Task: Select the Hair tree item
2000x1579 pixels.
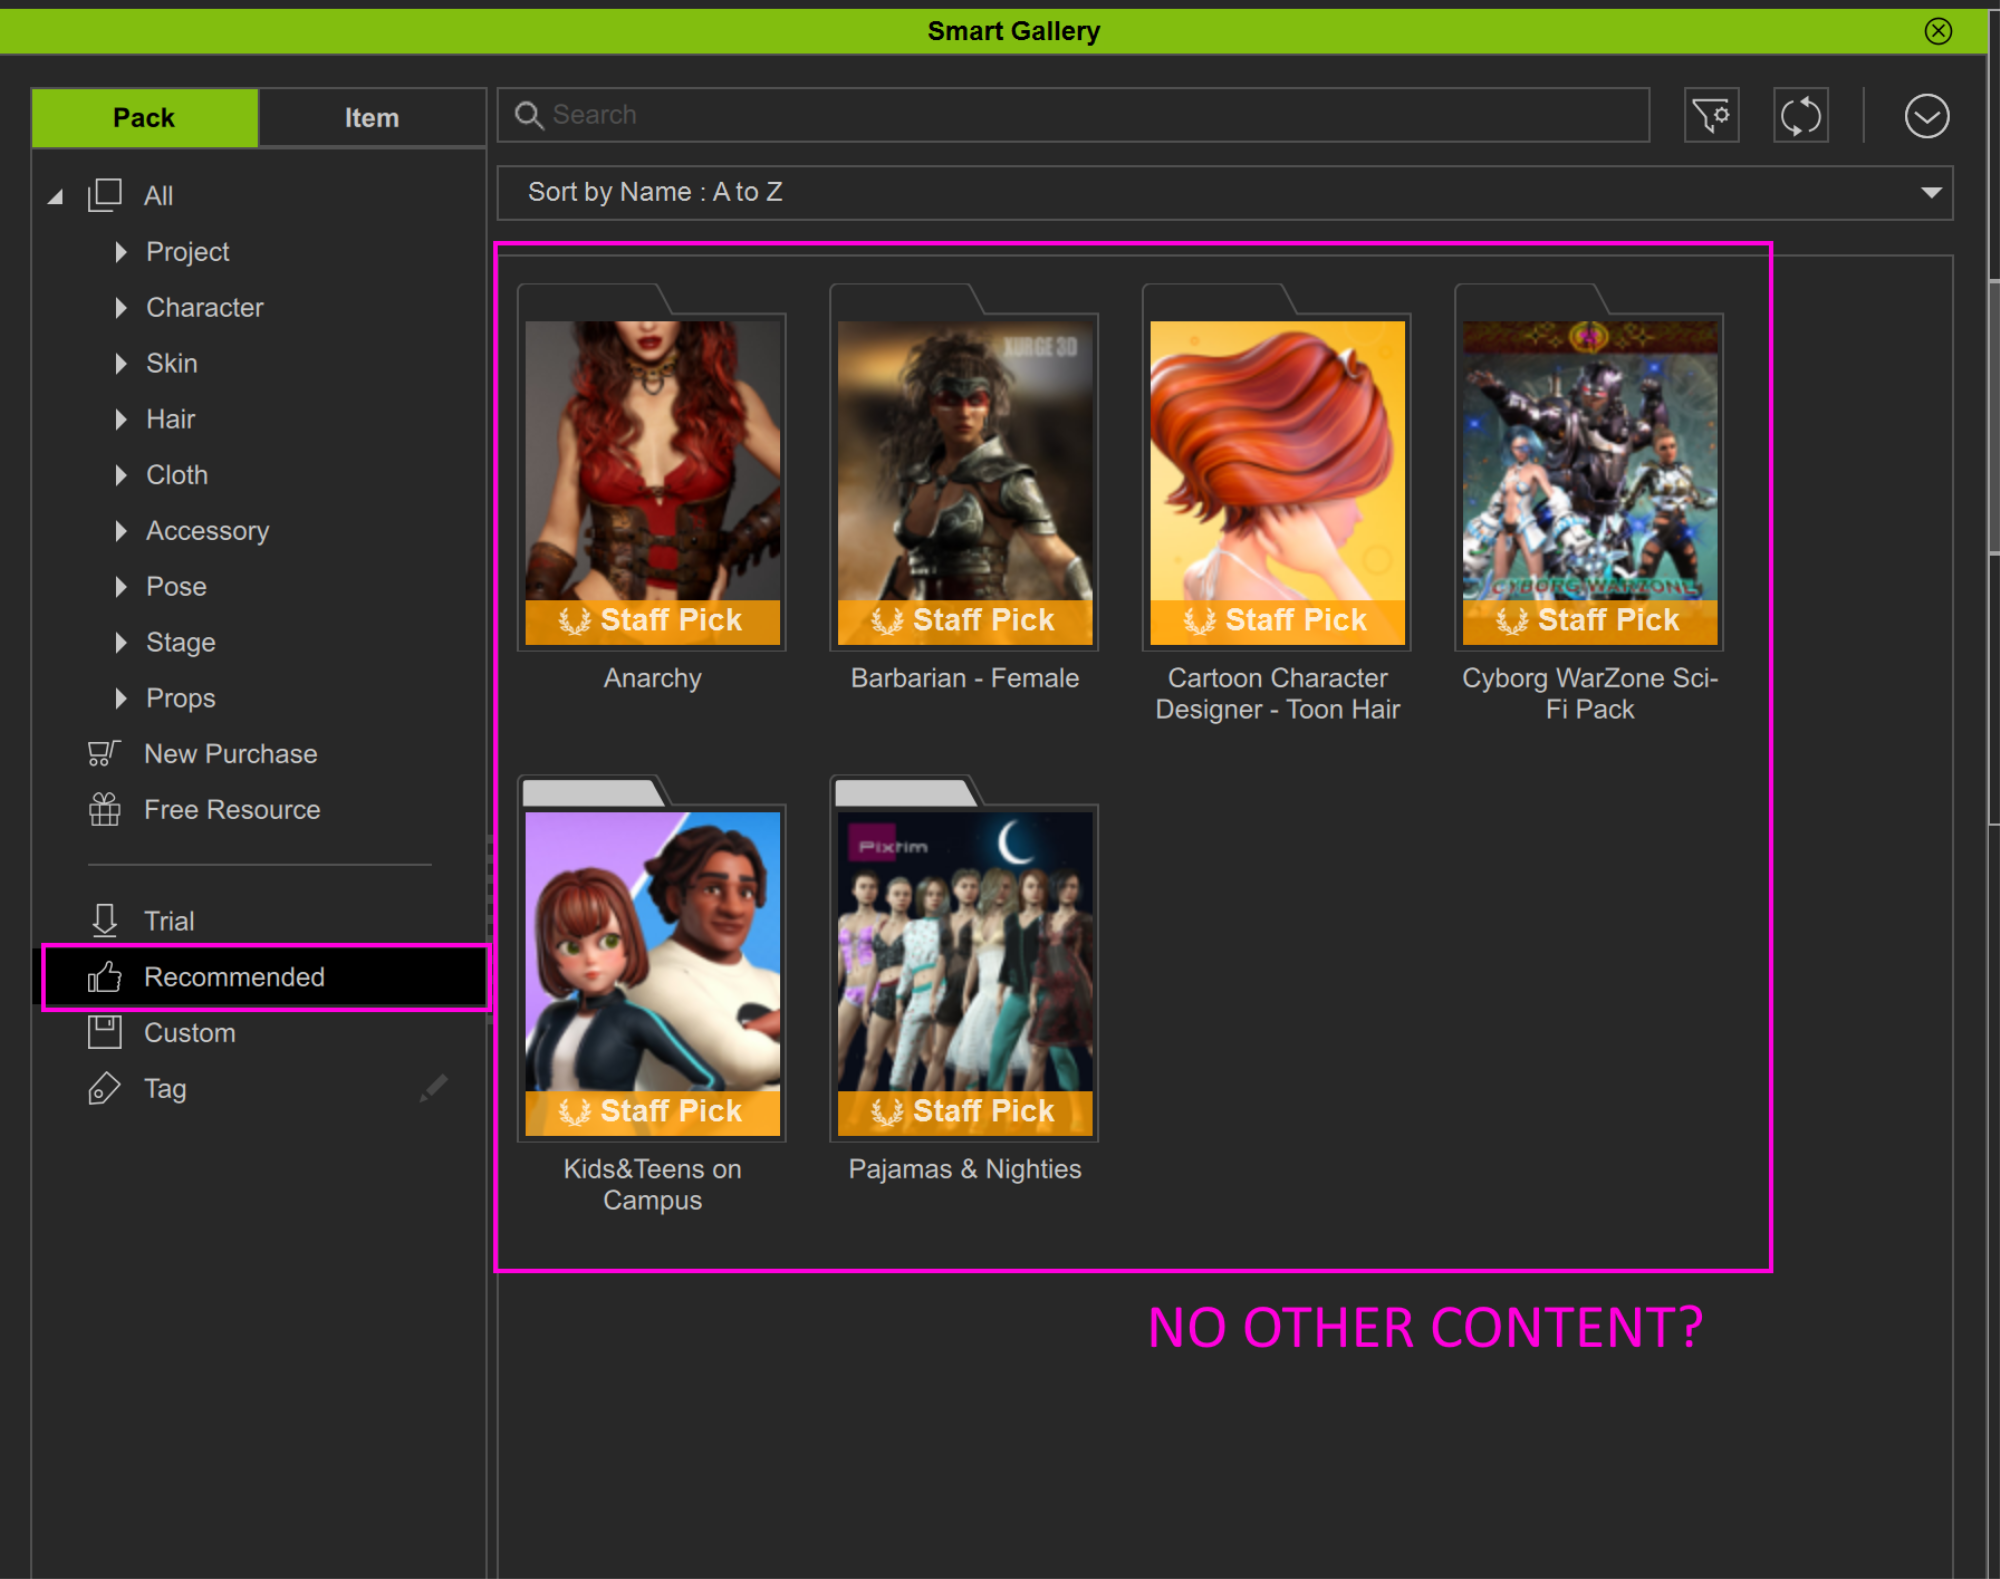Action: (171, 420)
